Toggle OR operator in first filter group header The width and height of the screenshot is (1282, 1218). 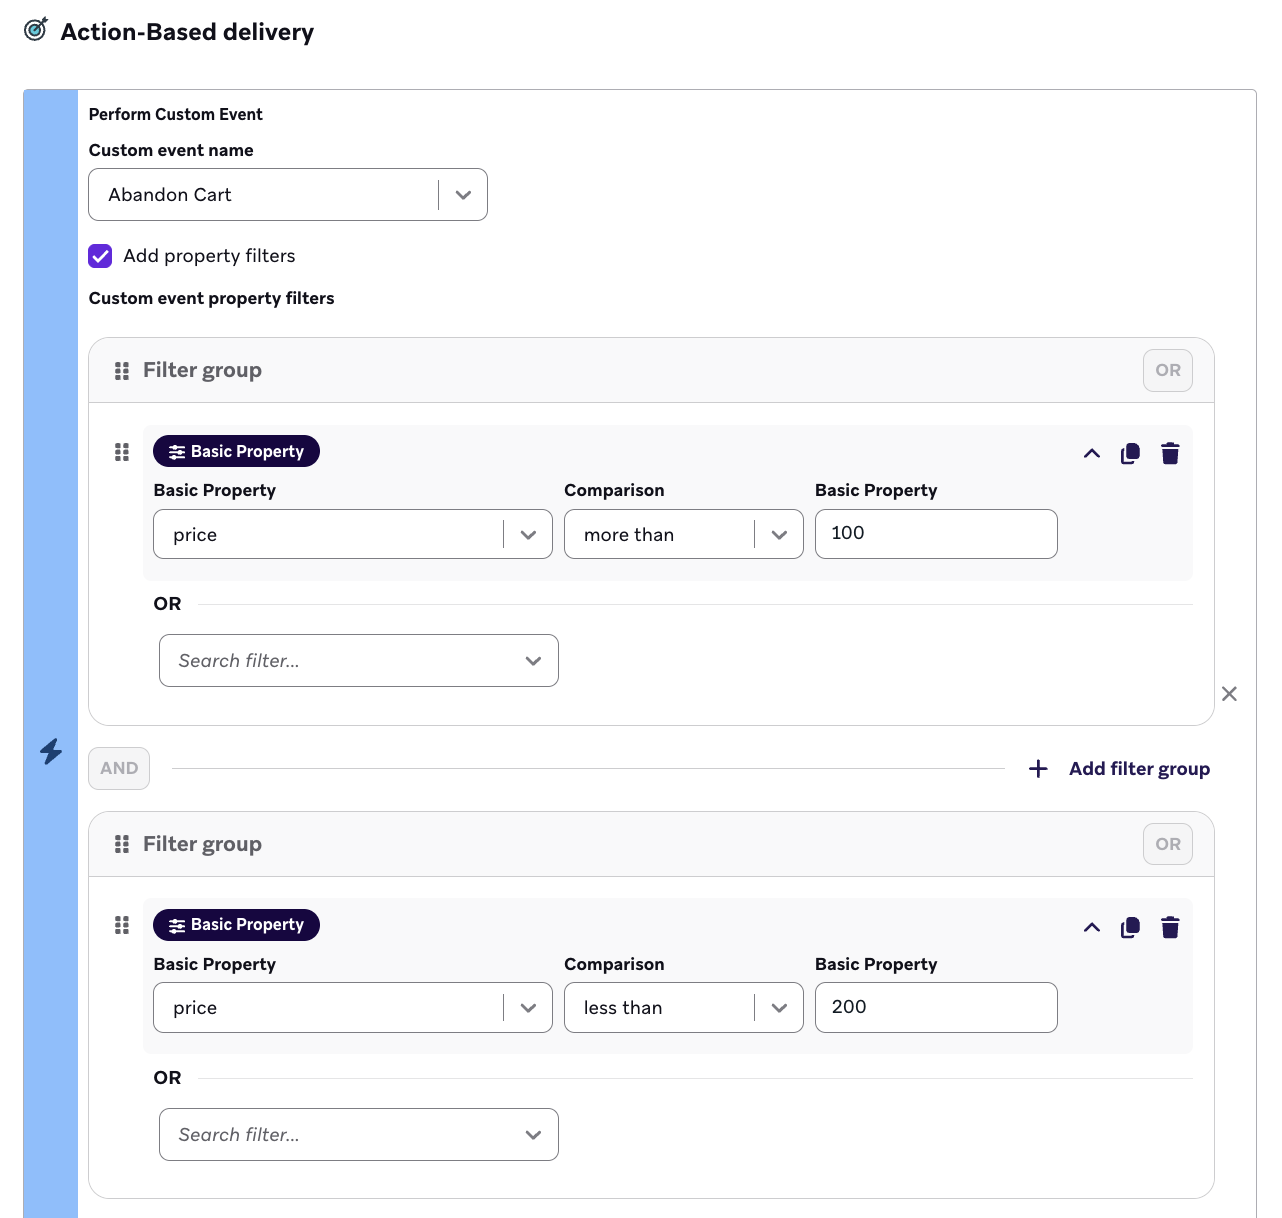click(1168, 370)
